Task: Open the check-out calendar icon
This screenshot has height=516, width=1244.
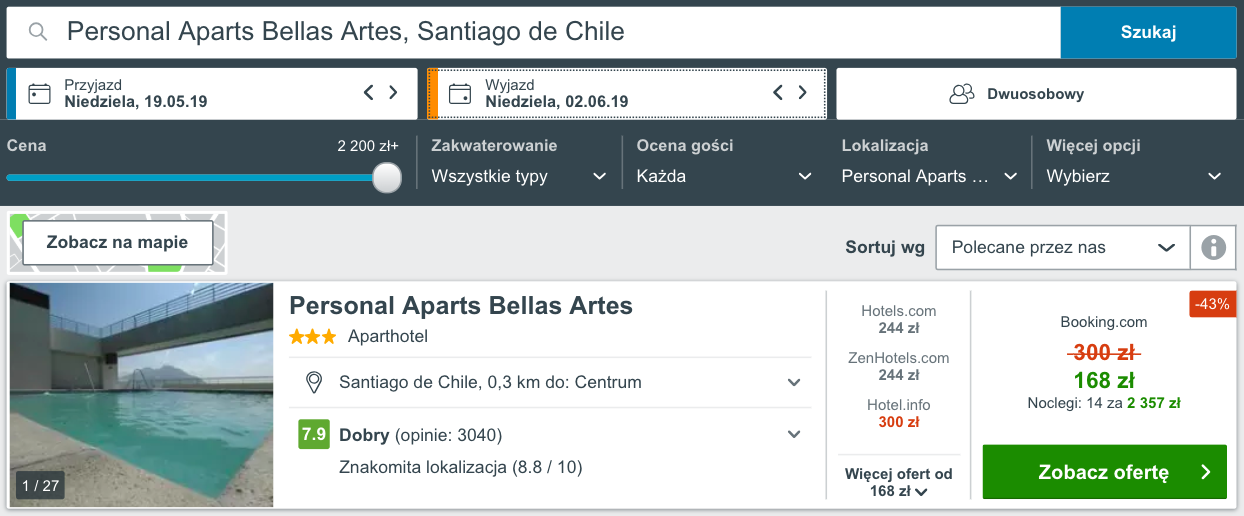Action: tap(460, 94)
